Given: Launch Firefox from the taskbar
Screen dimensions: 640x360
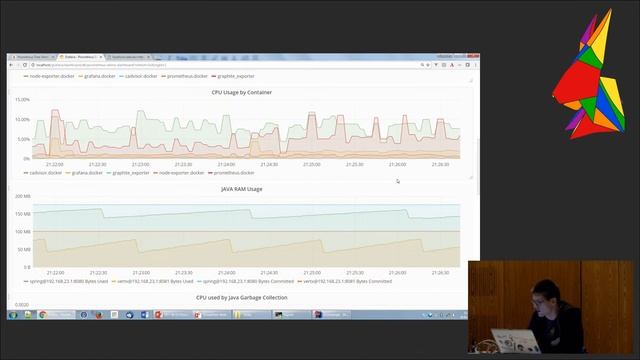Looking at the screenshot, I should pos(98,315).
